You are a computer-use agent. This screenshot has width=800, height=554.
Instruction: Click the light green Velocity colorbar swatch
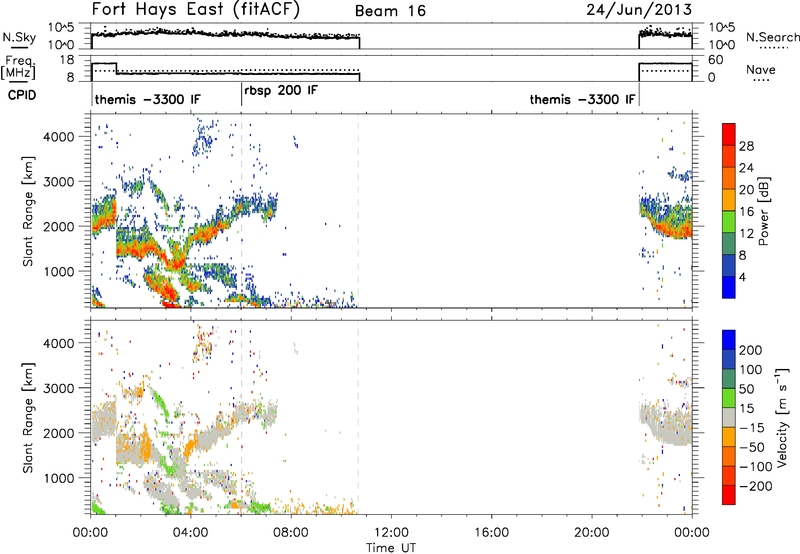[x=729, y=397]
